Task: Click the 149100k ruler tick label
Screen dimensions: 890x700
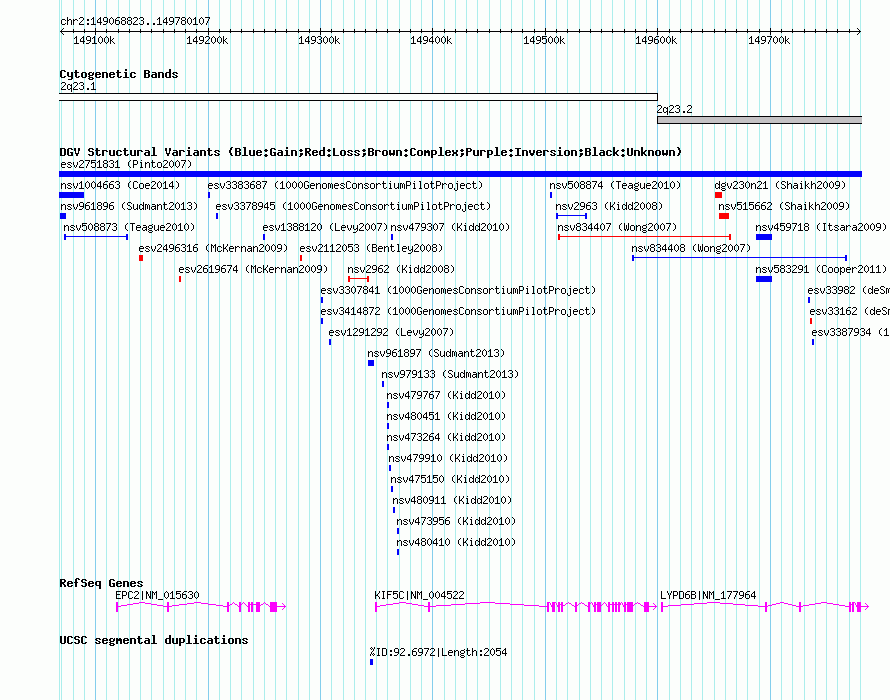Action: coord(94,40)
